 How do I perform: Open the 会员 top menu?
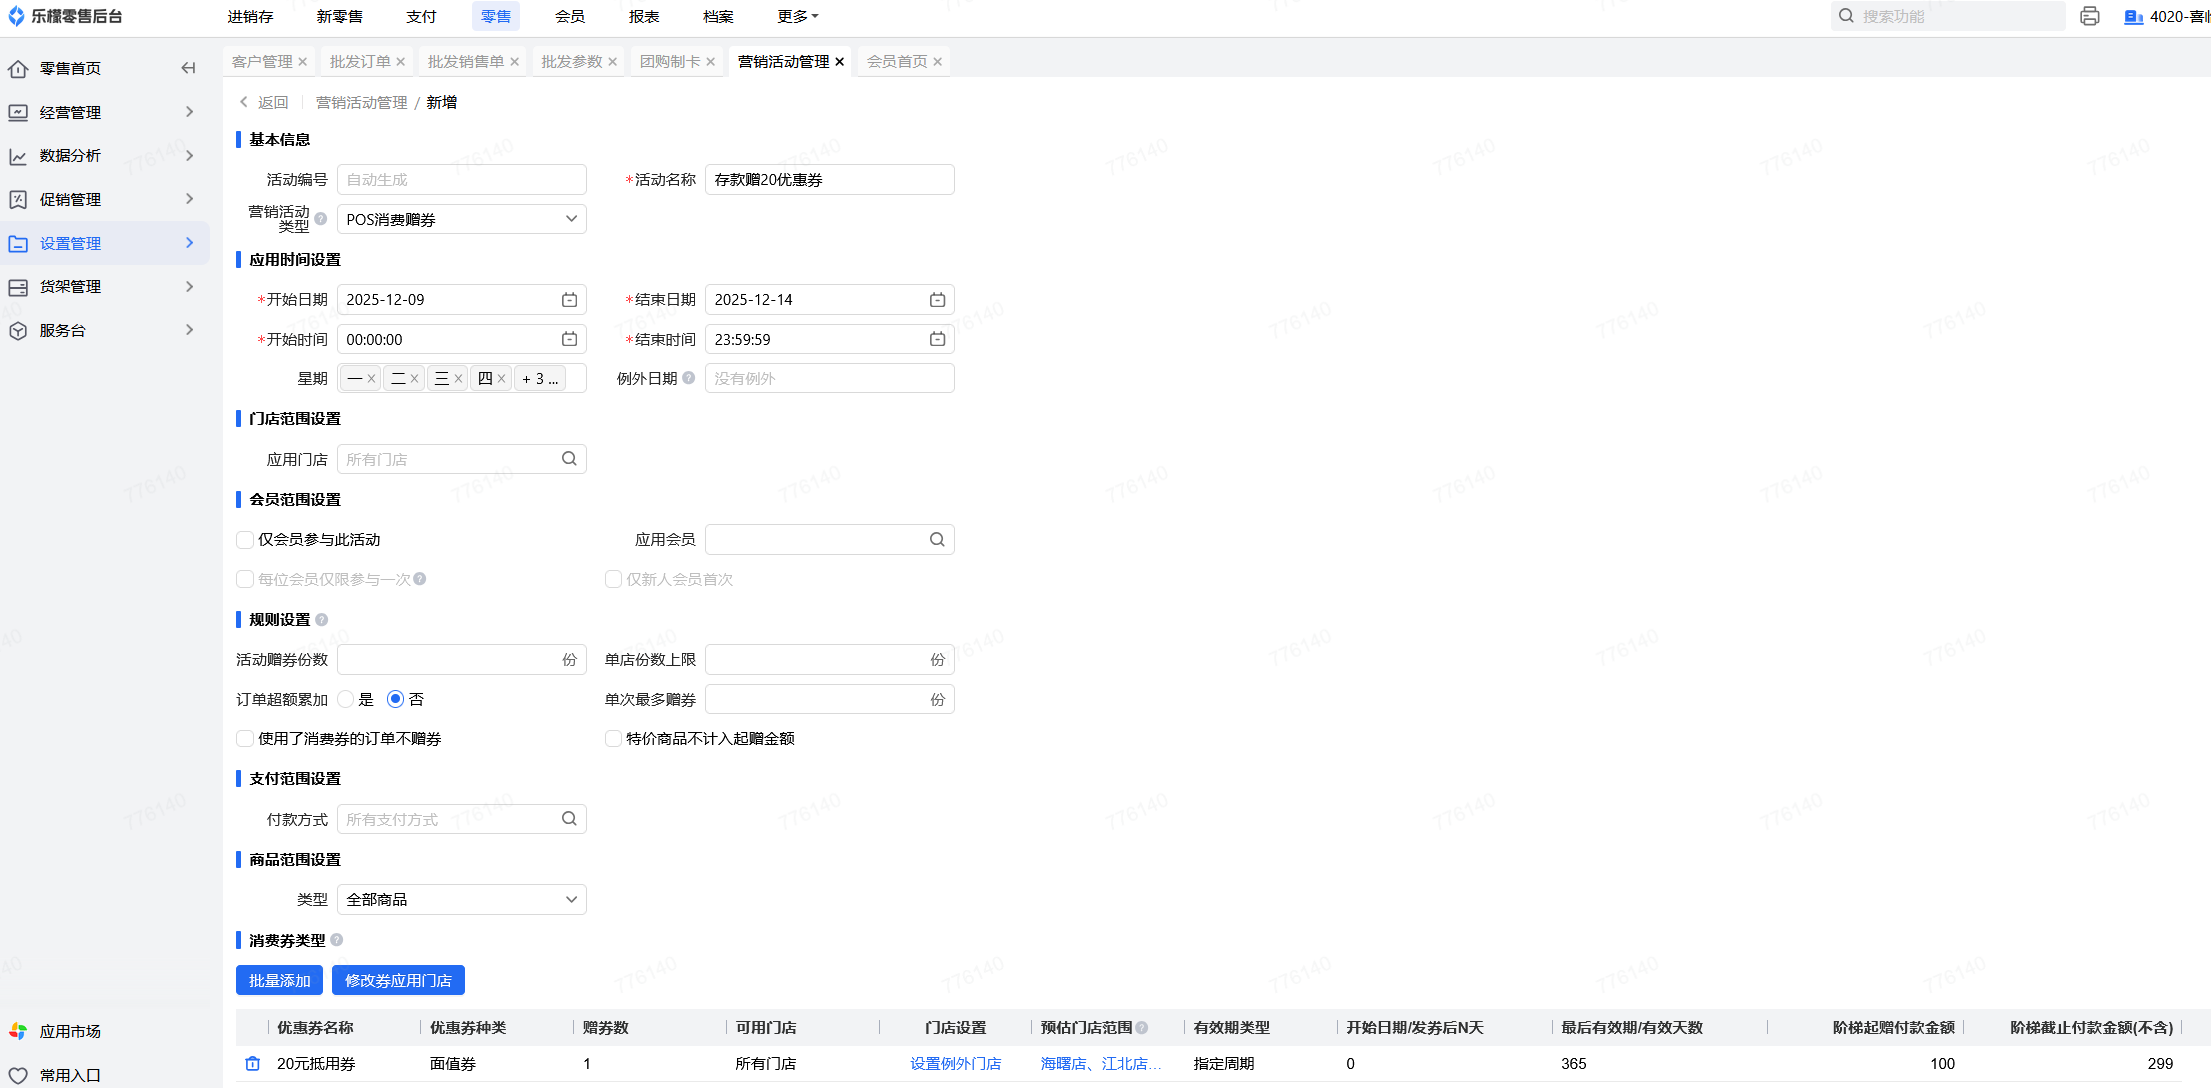click(x=569, y=16)
